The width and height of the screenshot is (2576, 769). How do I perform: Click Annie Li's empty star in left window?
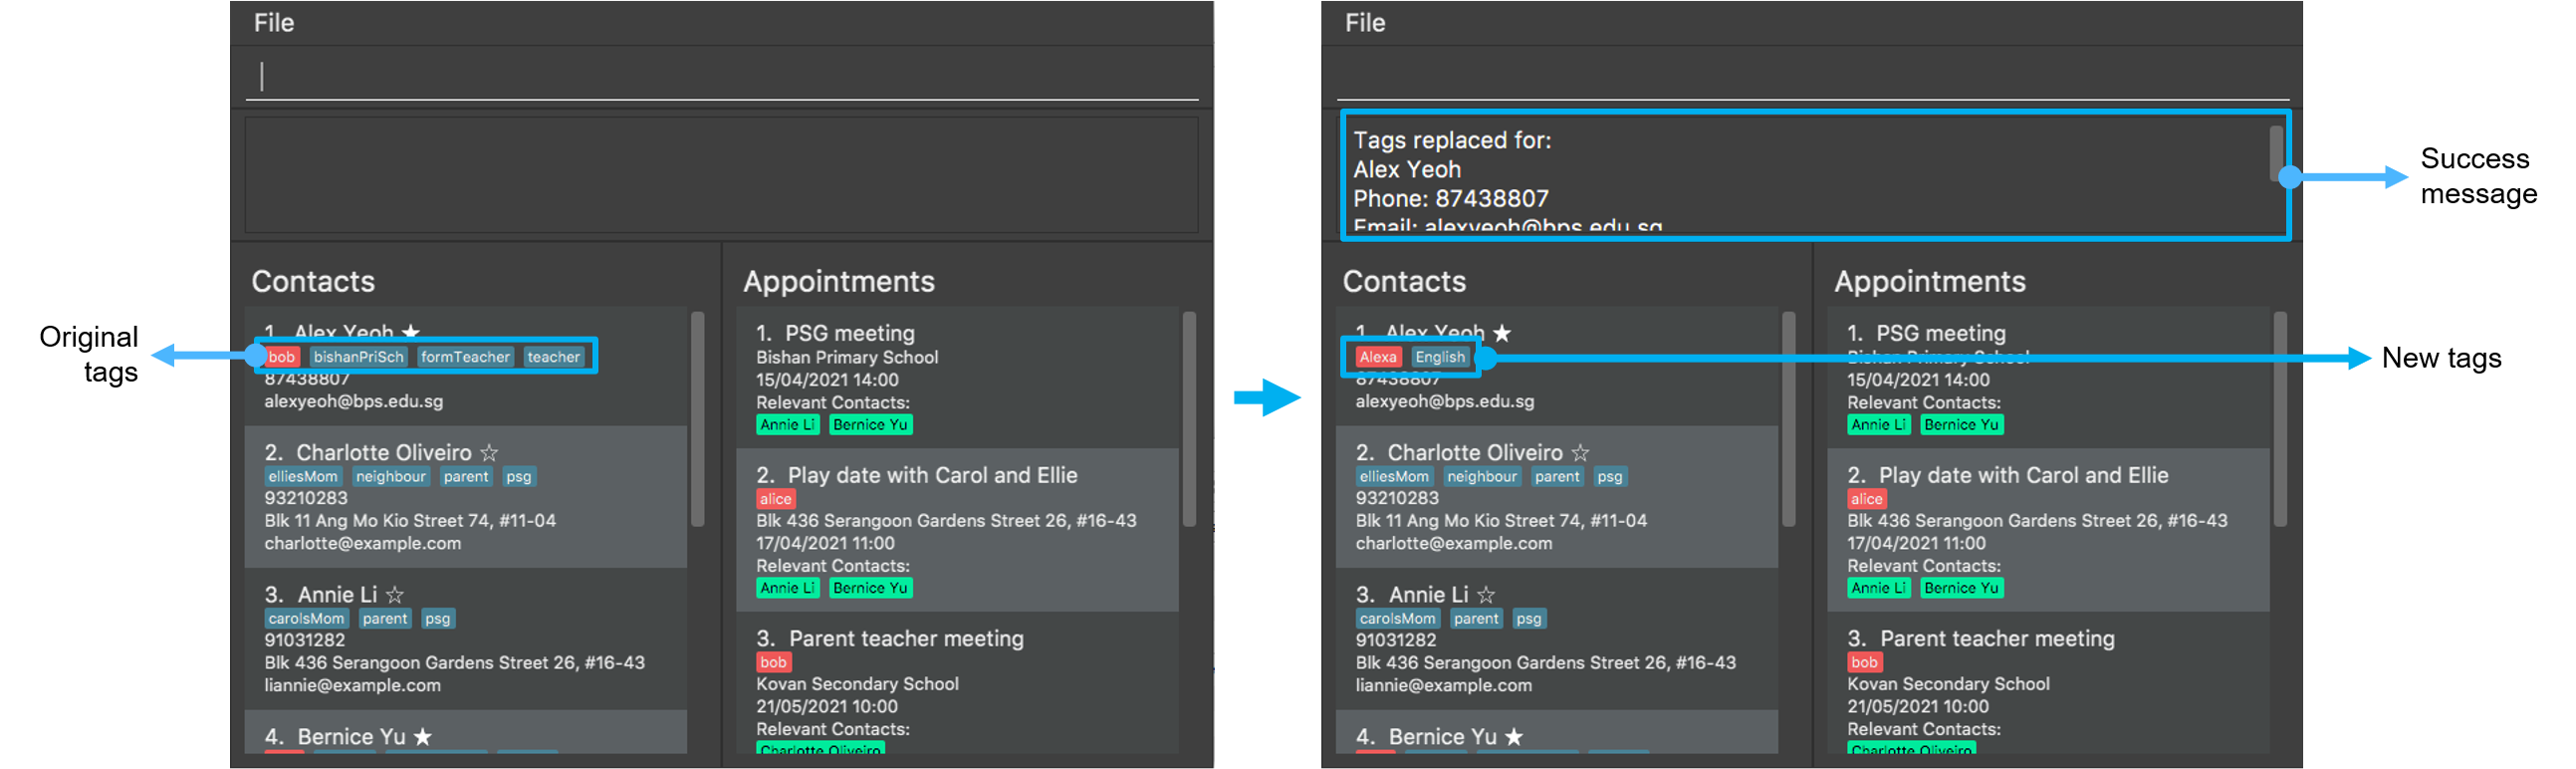coord(395,595)
